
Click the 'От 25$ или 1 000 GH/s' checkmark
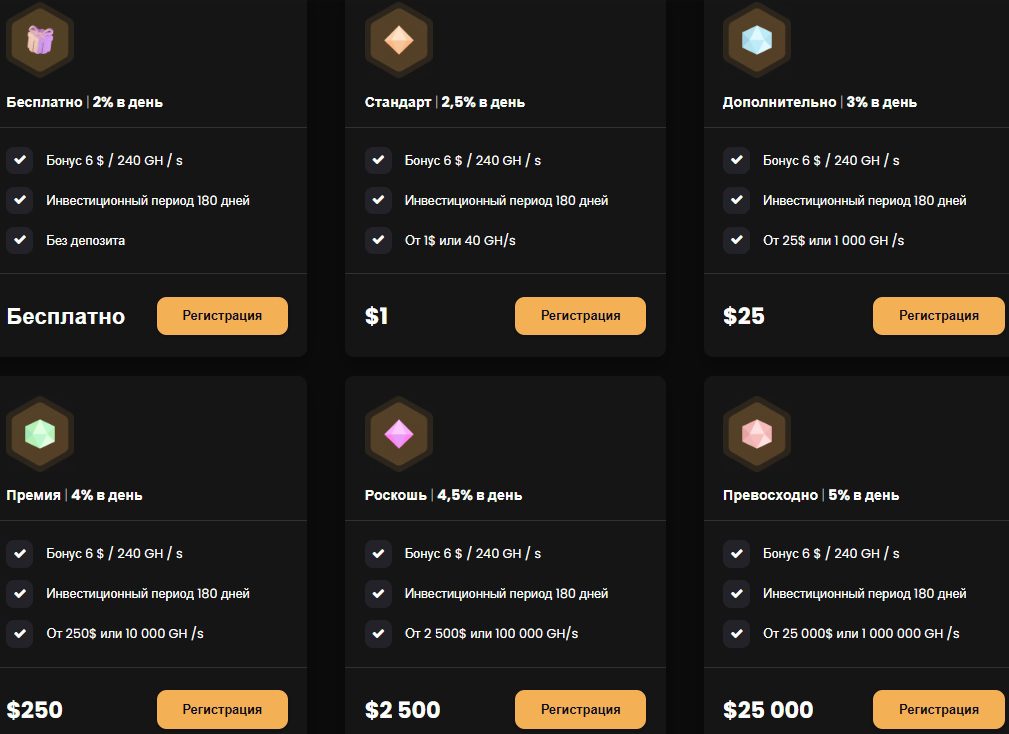coord(736,240)
